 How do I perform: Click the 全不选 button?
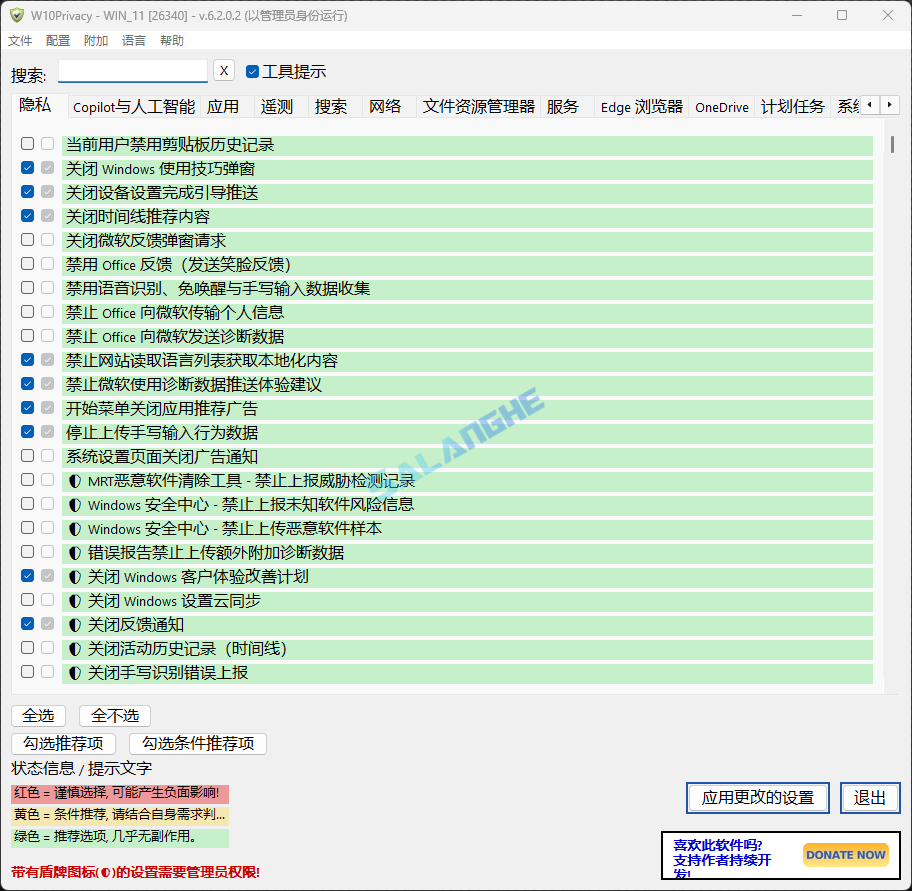click(x=115, y=715)
